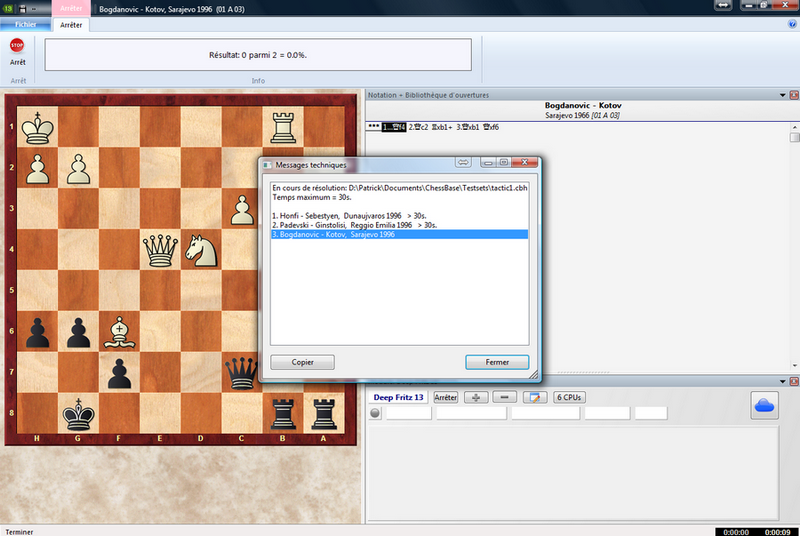Click the black pawn on f7
This screenshot has height=536, width=800.
[x=119, y=373]
